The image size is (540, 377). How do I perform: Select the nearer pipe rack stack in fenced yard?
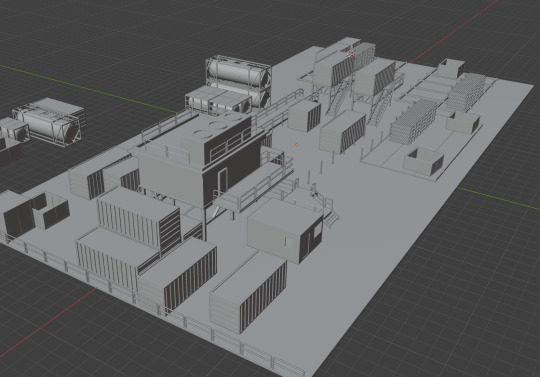[414, 121]
